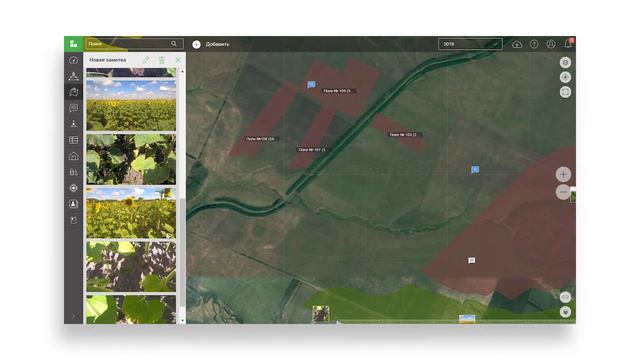Open the structure hierarchy icon in sidebar
The height and width of the screenshot is (360, 640).
[73, 76]
